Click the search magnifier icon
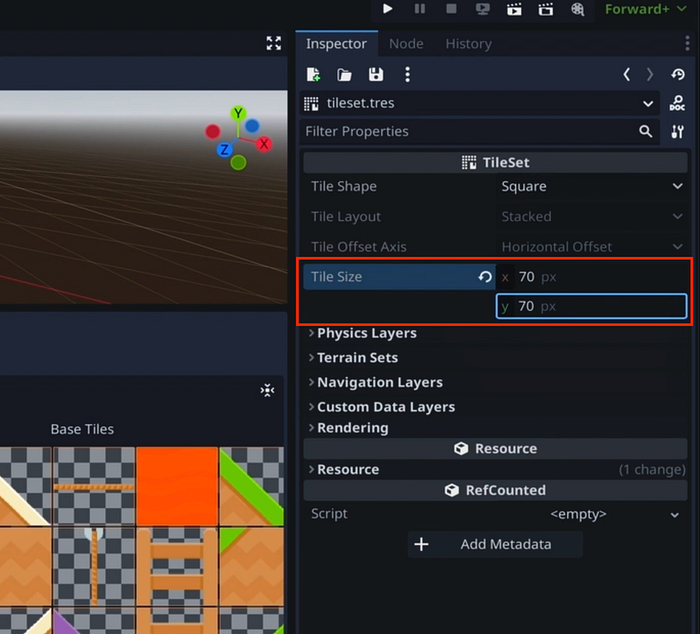Image resolution: width=700 pixels, height=634 pixels. 646,131
